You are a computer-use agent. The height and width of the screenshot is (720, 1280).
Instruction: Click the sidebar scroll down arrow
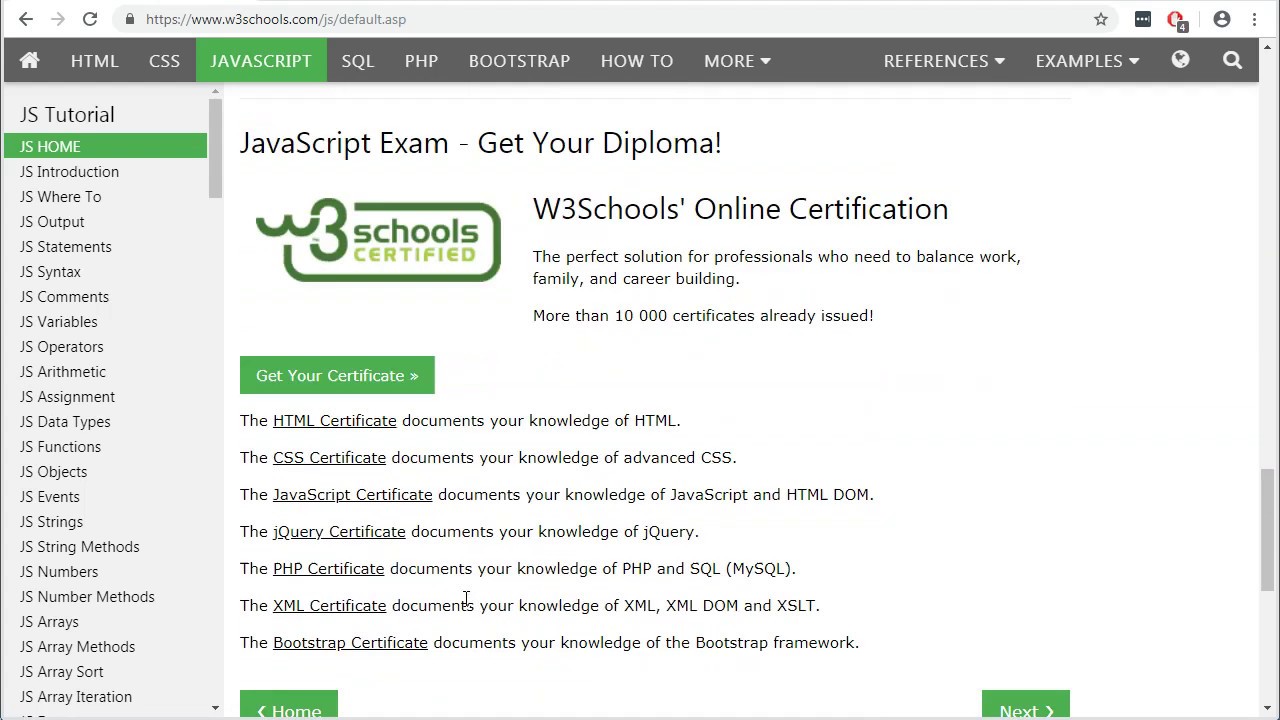tap(215, 708)
